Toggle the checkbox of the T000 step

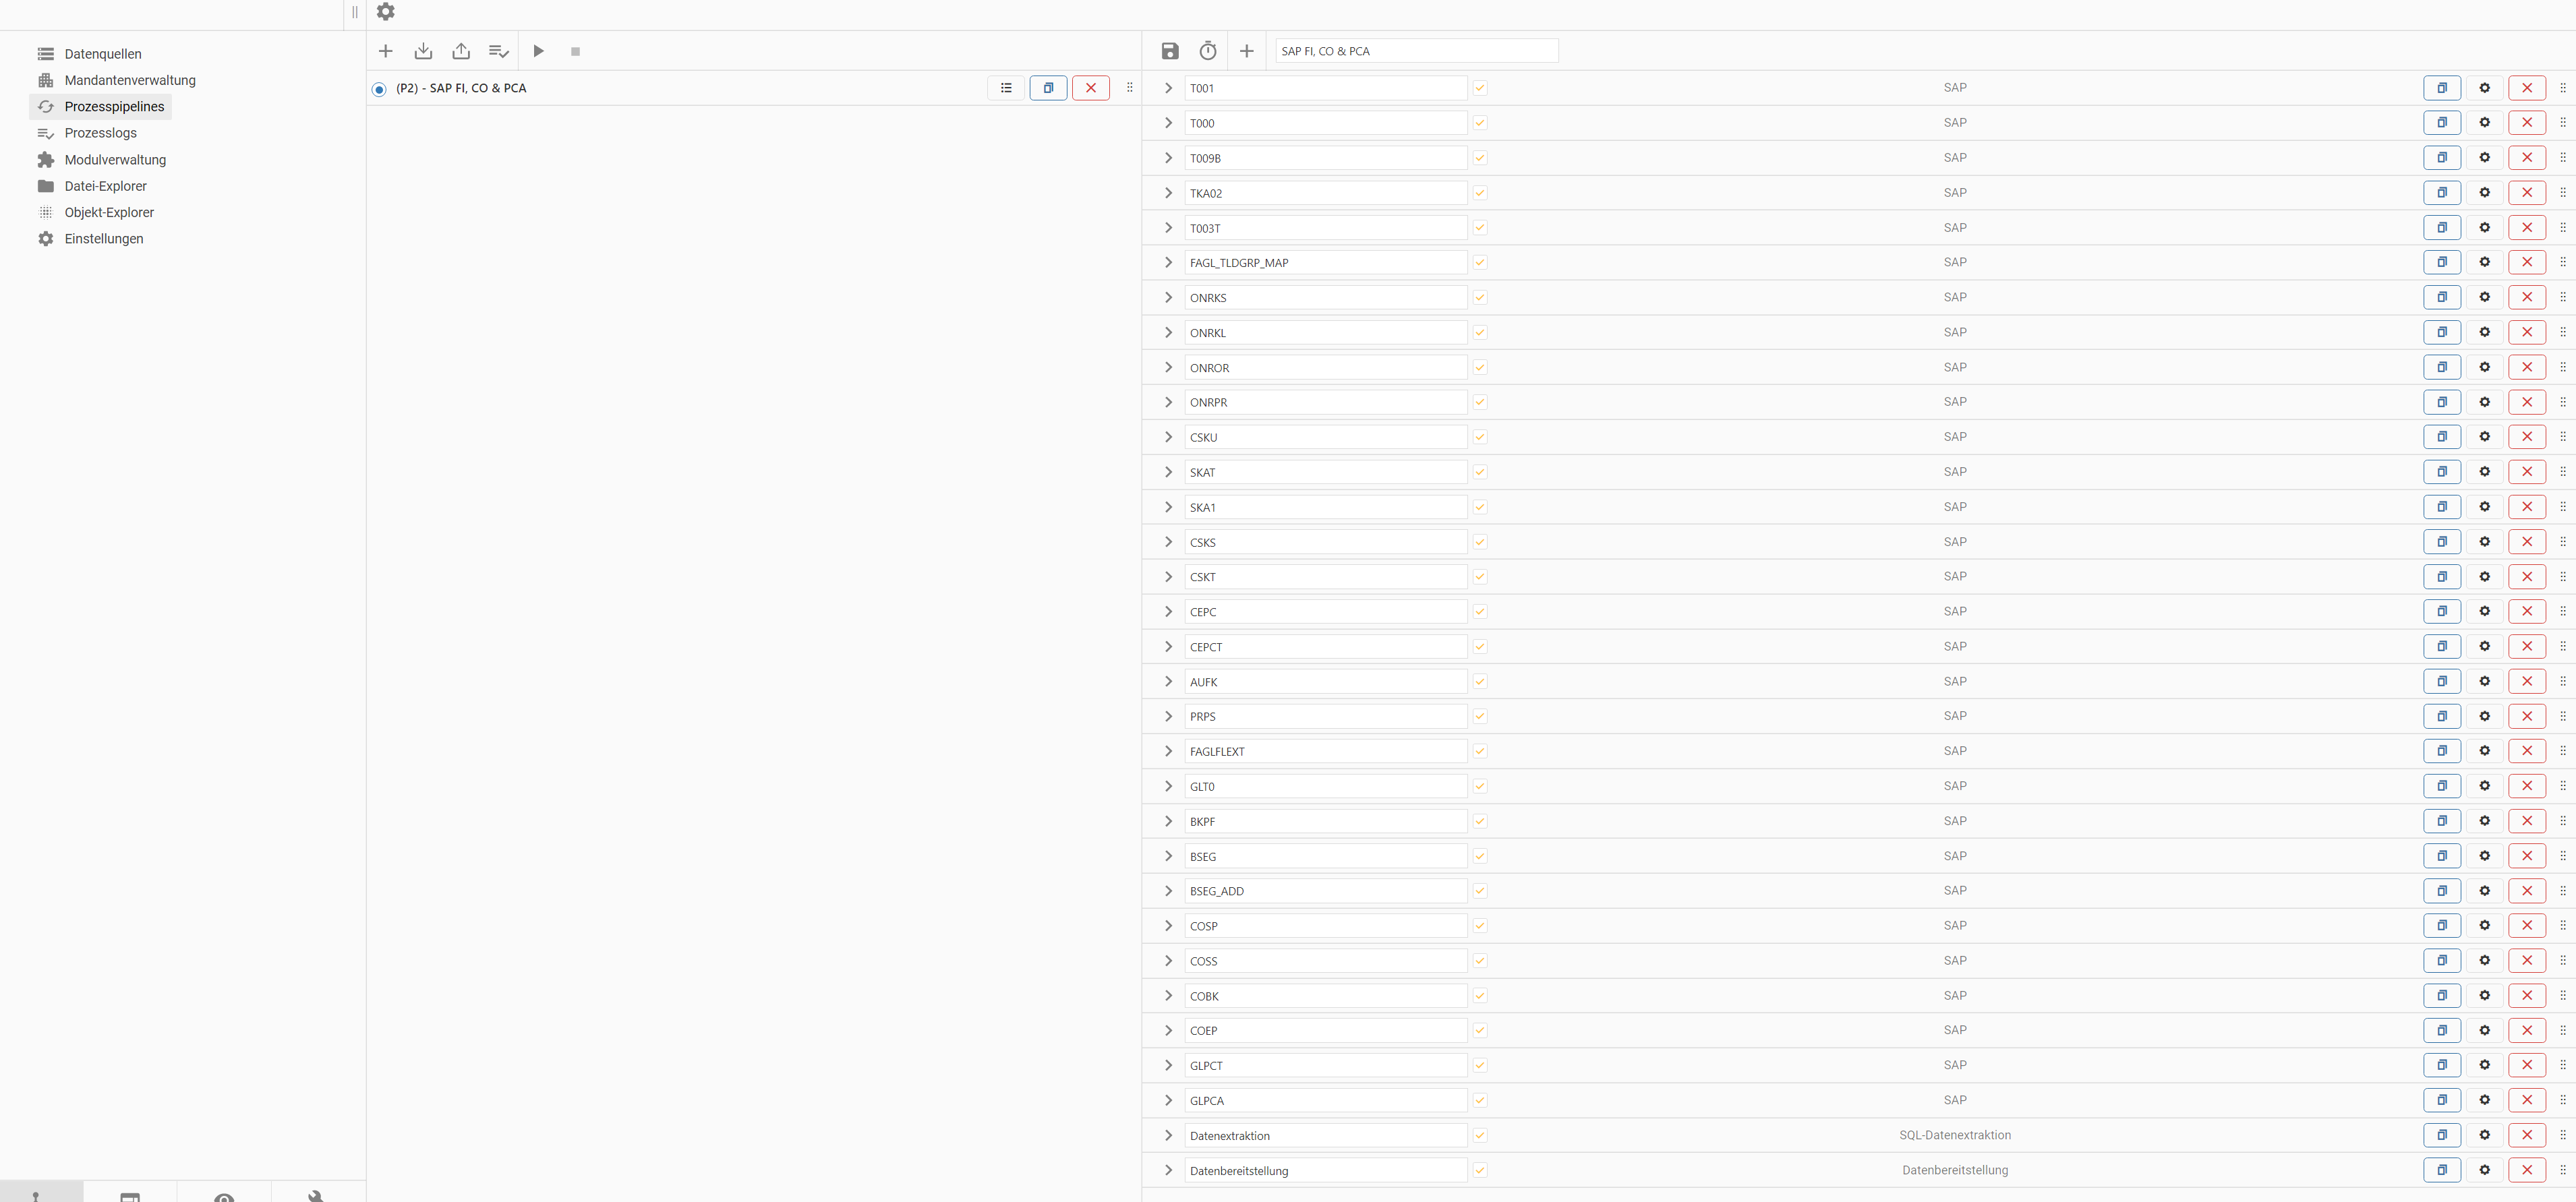coord(1480,123)
